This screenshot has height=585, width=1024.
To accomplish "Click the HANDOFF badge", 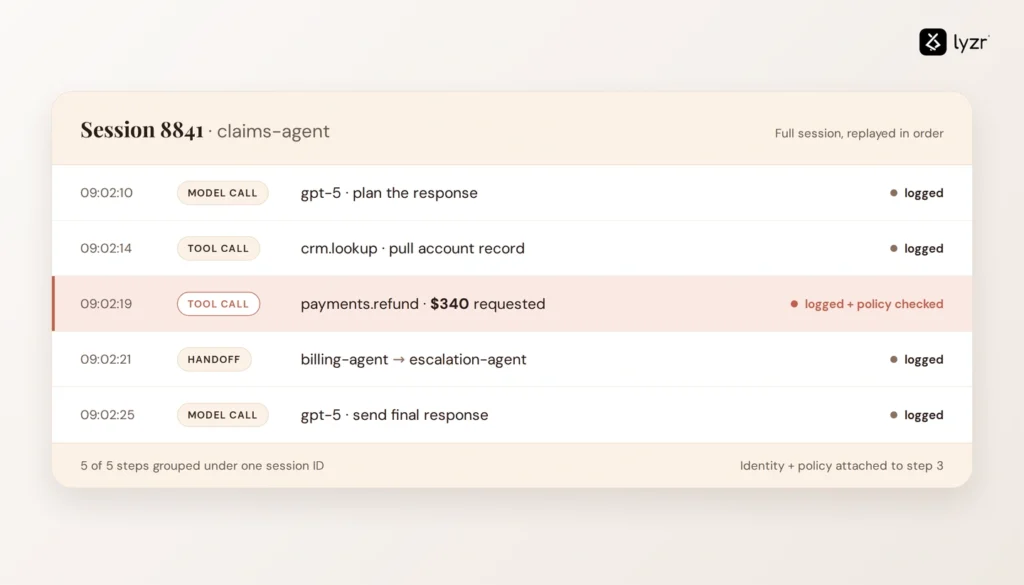I will 214,359.
